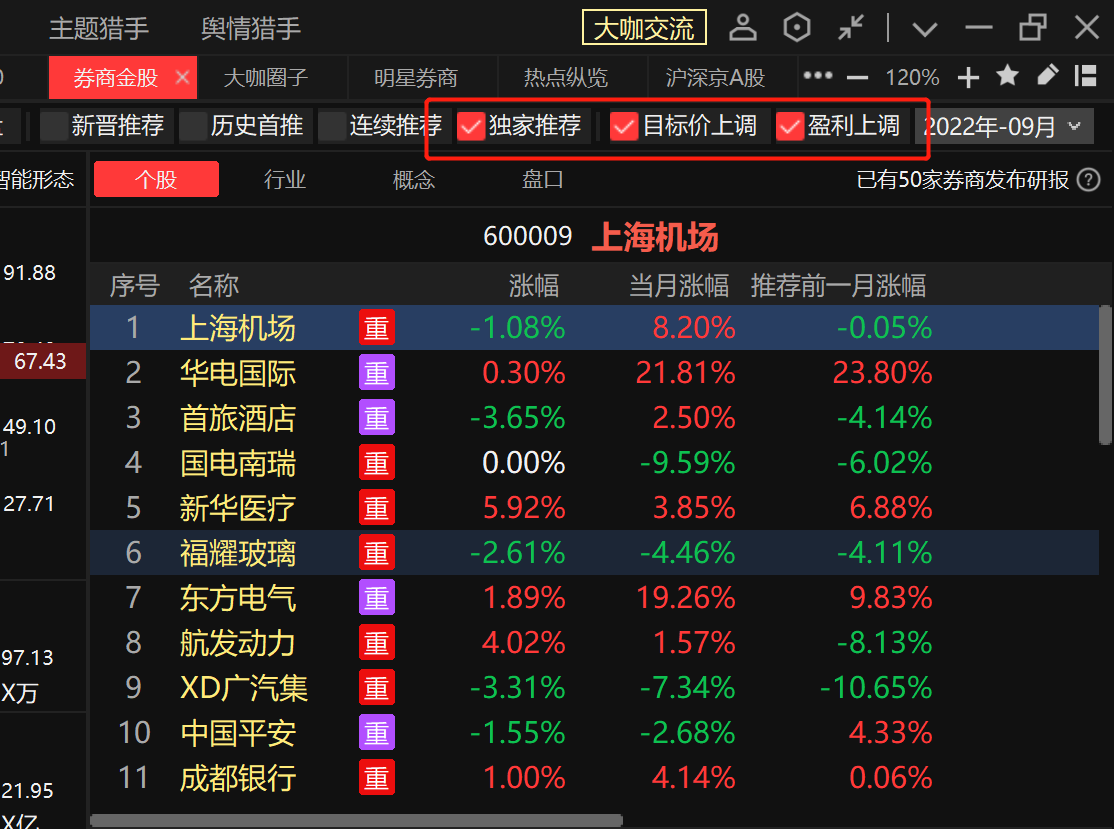Screen dimensions: 1114x829
Task: Sort by the 推荐前一月涨幅 column header
Action: point(838,286)
